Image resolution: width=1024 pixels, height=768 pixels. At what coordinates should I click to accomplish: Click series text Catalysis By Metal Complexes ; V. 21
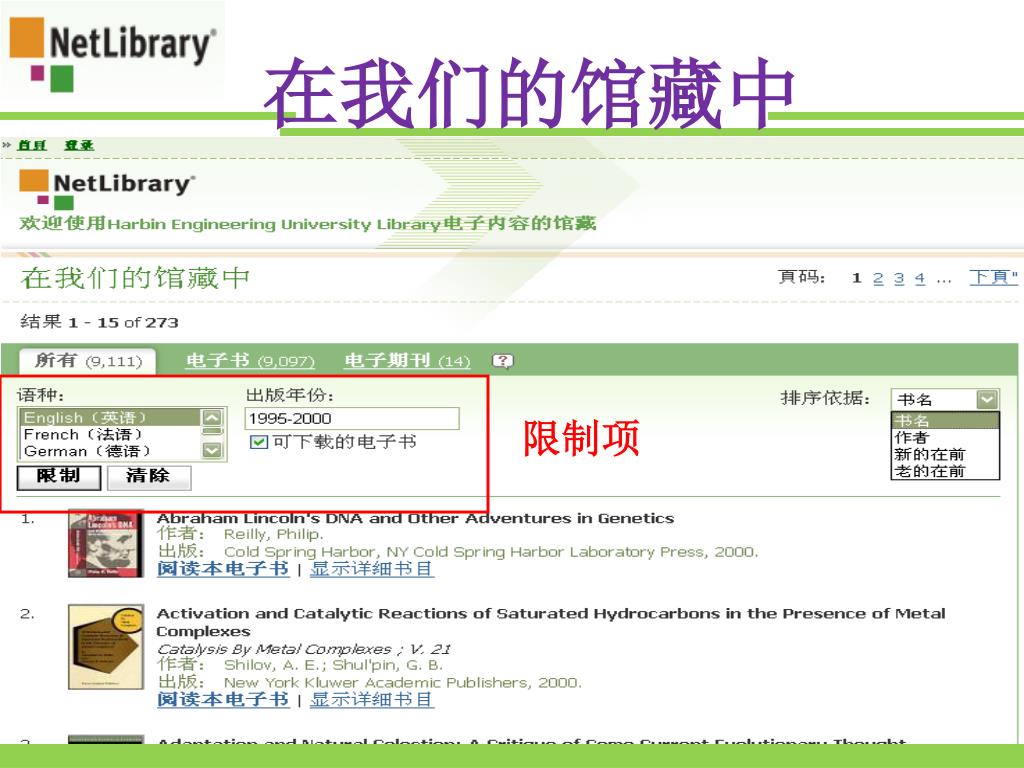coord(304,649)
